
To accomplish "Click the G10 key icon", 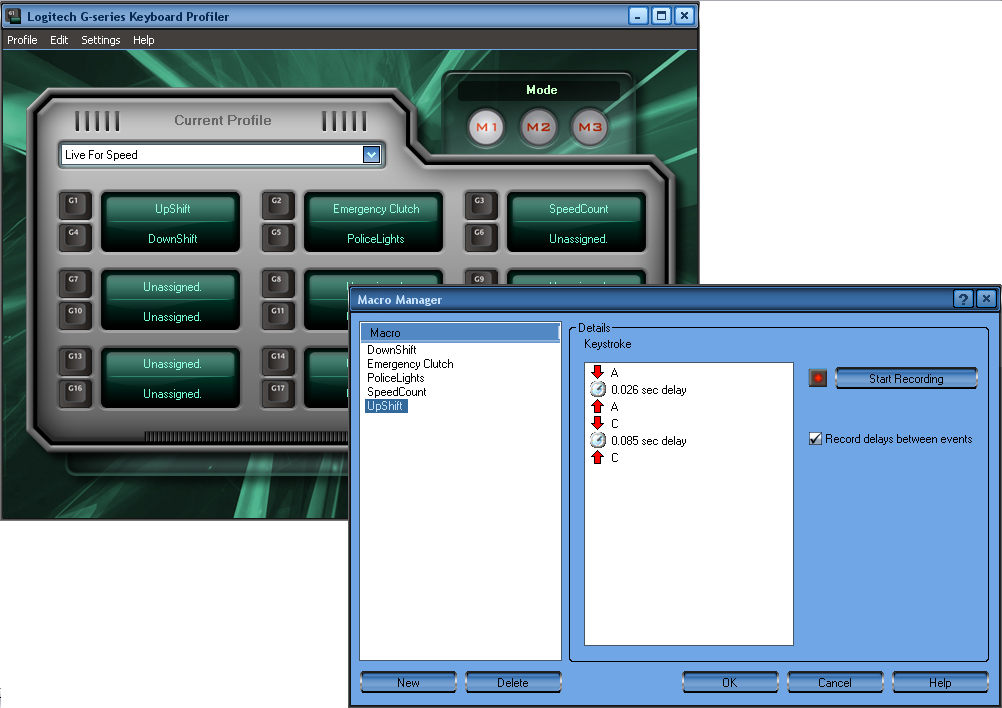I will pos(75,315).
